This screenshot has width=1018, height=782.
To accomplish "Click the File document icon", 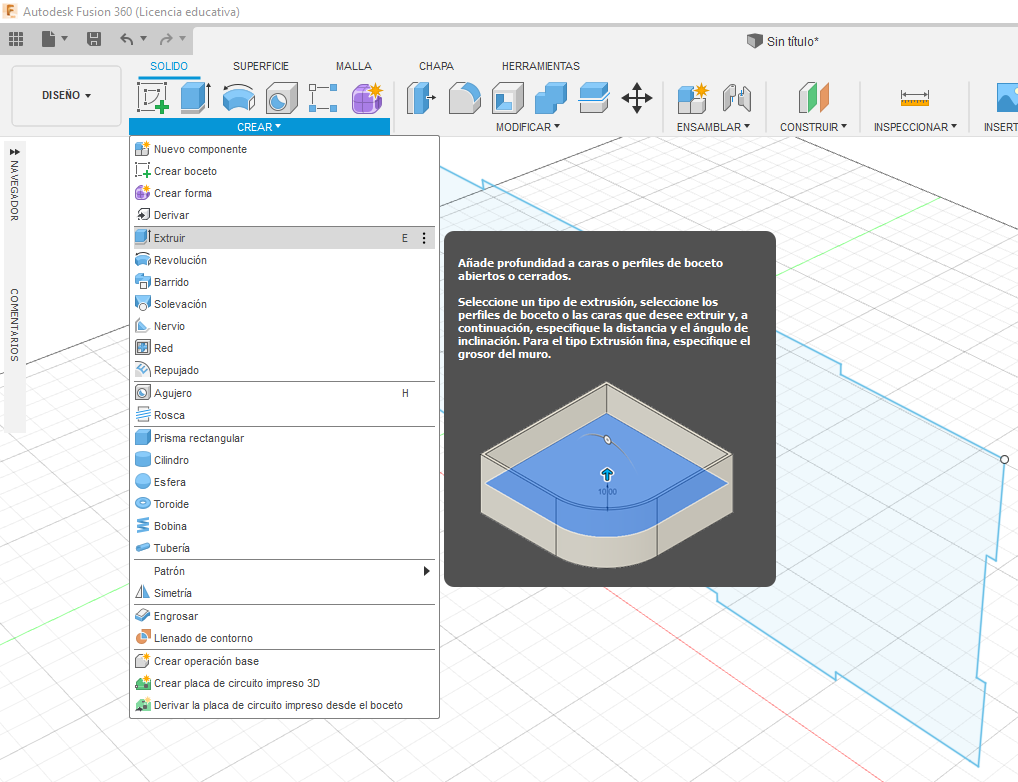I will [49, 40].
